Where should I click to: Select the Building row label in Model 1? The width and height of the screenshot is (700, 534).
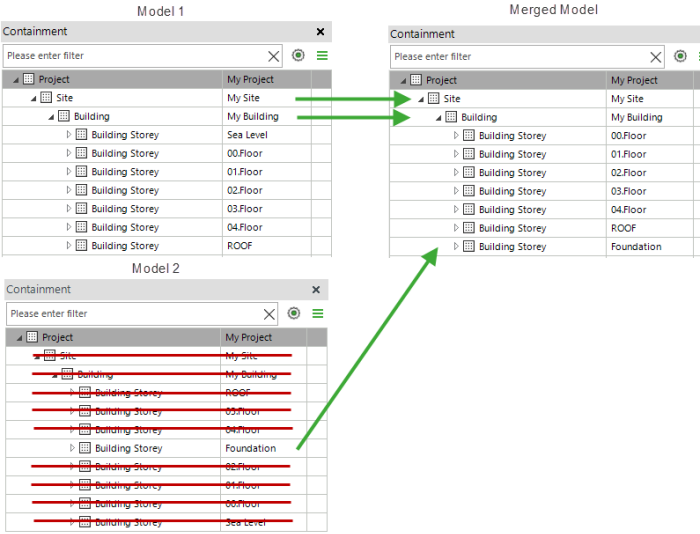92,117
